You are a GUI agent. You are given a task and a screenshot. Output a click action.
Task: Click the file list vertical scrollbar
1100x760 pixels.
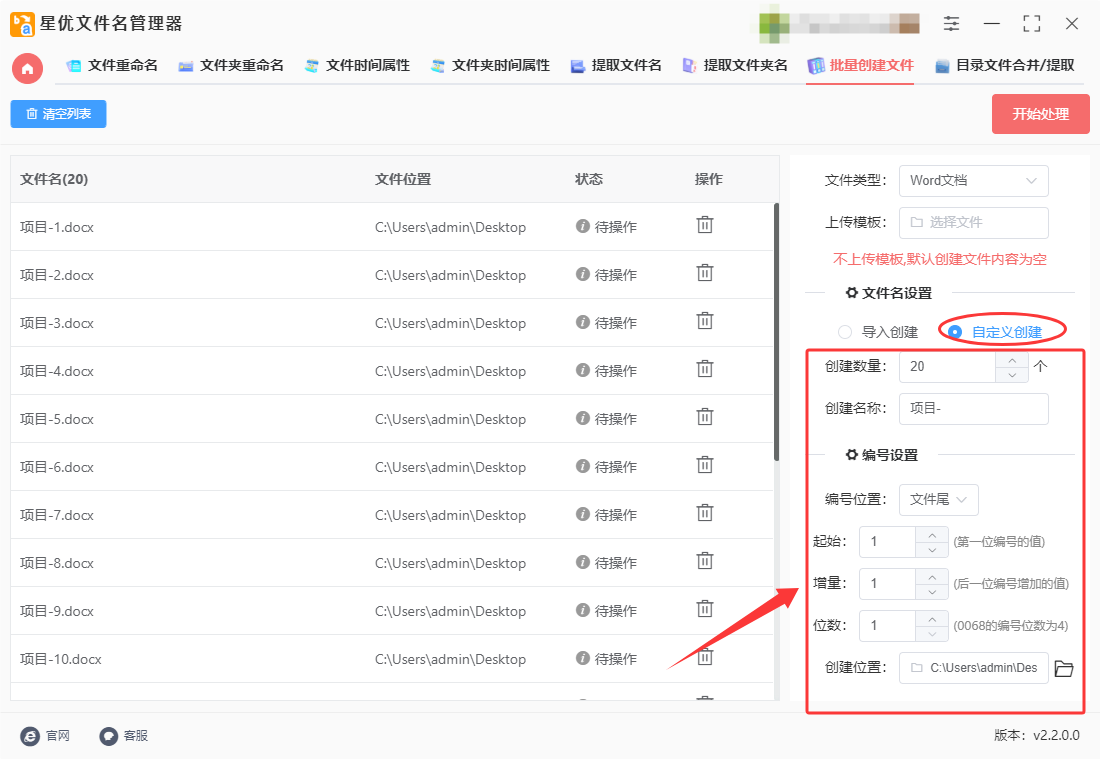pos(776,332)
